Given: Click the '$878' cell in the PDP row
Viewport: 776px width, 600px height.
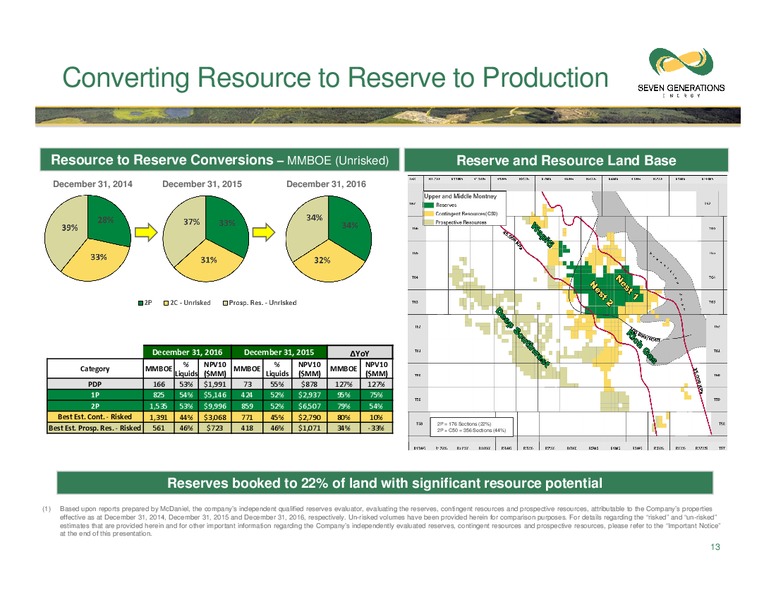Looking at the screenshot, I should pos(309,384).
